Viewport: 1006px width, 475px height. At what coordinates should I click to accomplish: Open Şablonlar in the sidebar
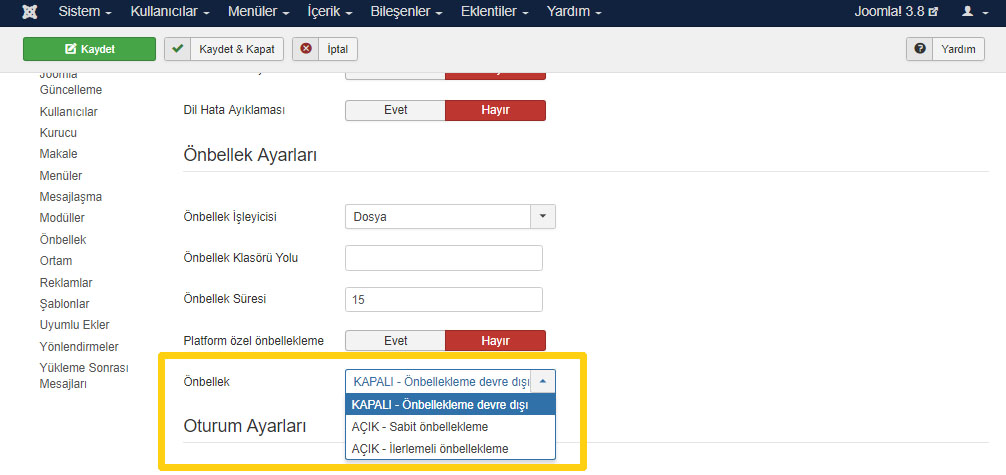coord(64,304)
